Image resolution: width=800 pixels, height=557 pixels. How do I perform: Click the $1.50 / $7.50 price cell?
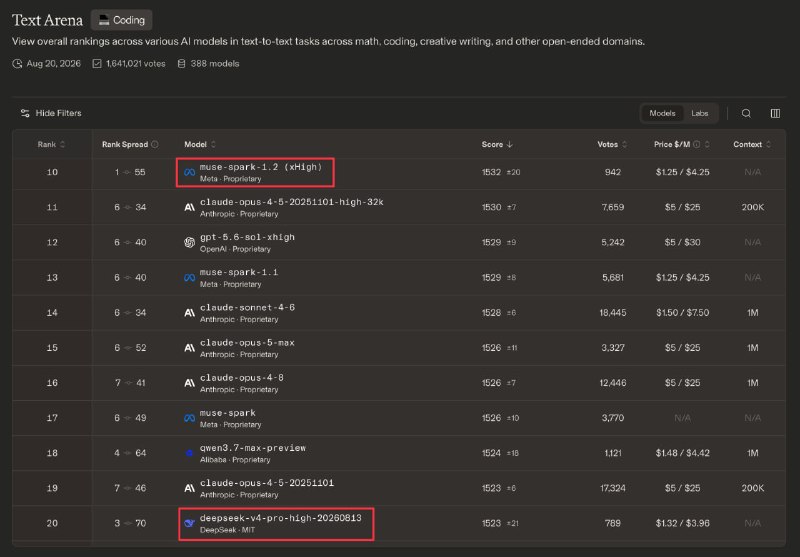click(x=682, y=313)
